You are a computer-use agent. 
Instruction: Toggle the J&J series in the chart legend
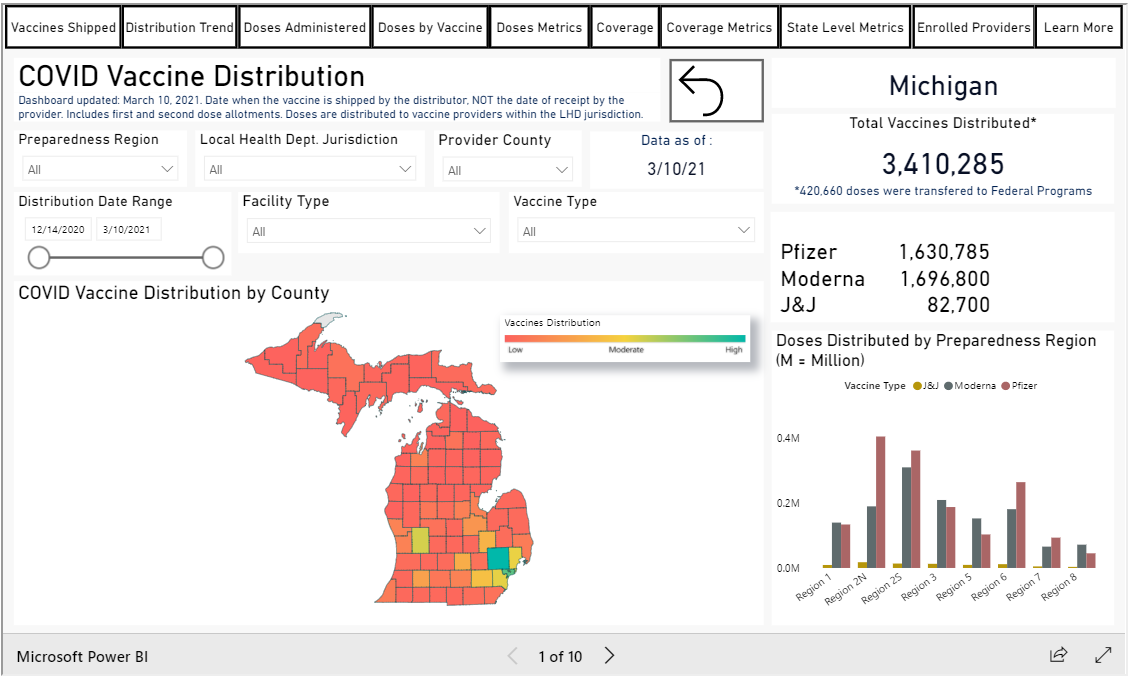pos(925,385)
